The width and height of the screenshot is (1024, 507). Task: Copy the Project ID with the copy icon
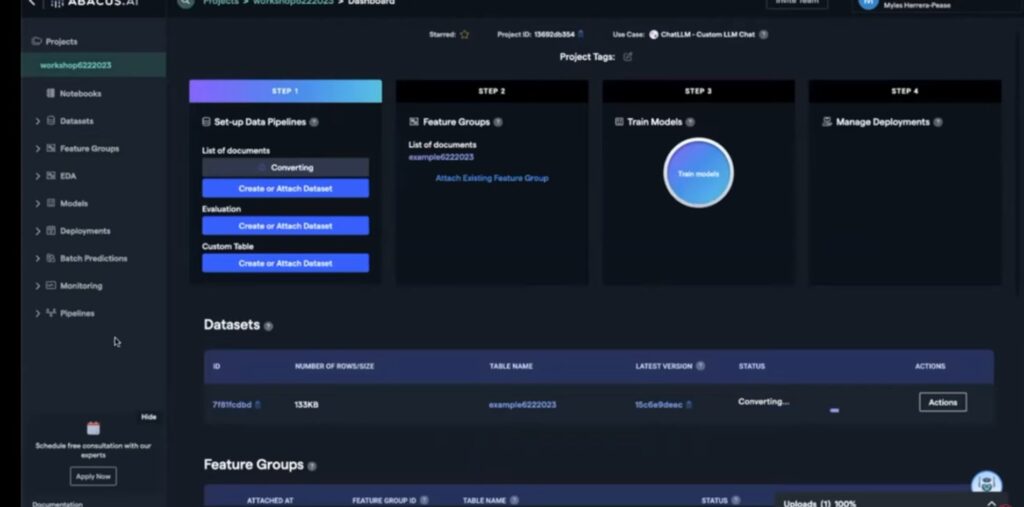coord(581,34)
